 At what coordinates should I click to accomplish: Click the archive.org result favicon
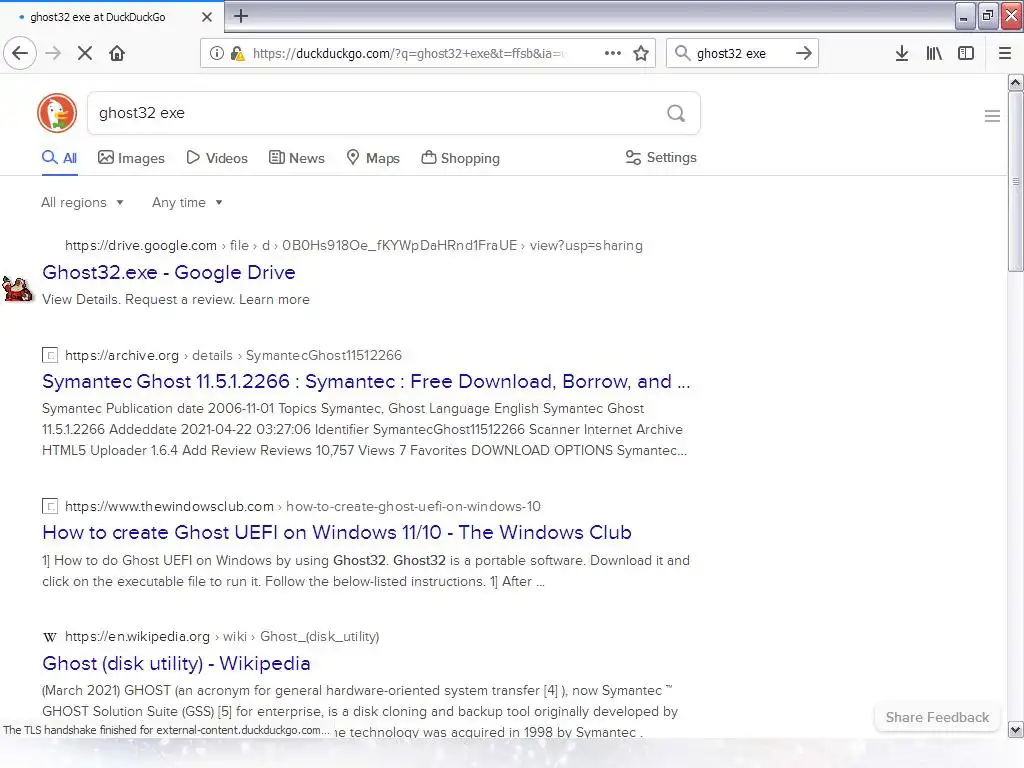click(50, 355)
